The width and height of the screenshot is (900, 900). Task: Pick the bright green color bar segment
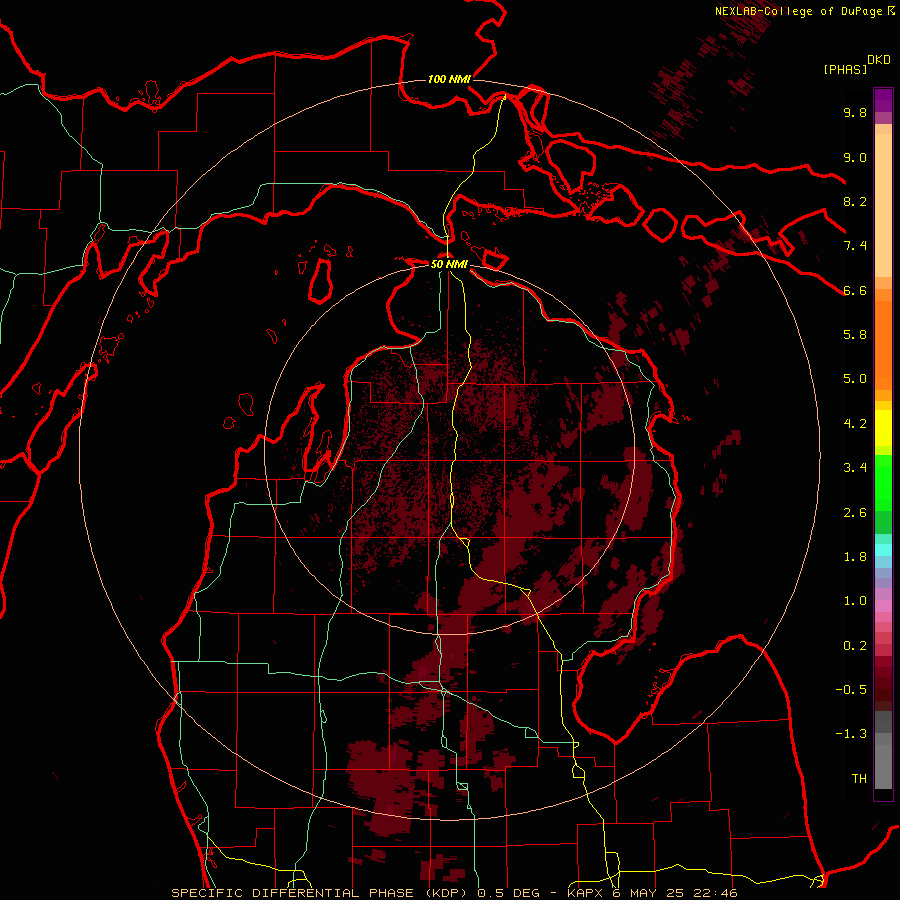[x=883, y=482]
